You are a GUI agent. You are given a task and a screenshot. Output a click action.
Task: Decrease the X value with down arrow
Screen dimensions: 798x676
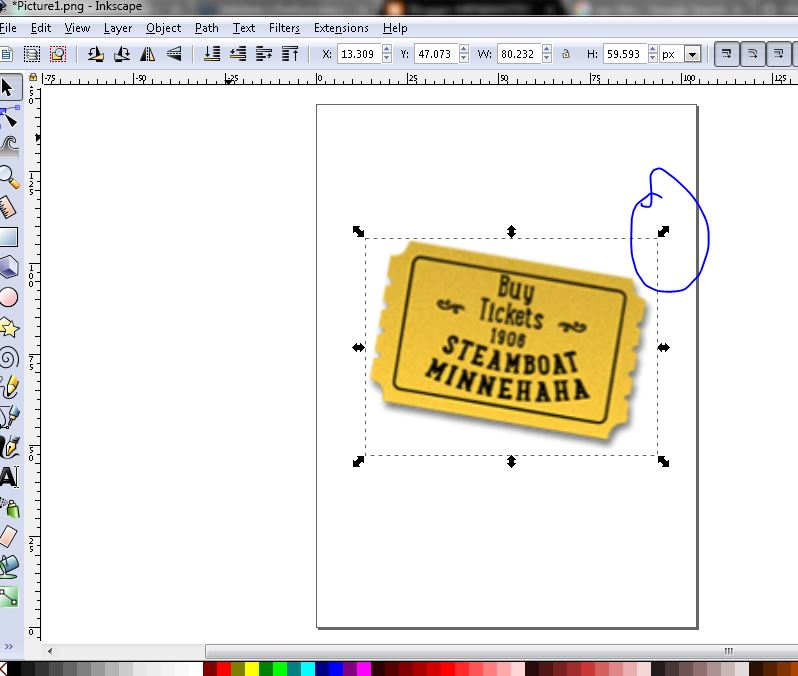tap(387, 59)
